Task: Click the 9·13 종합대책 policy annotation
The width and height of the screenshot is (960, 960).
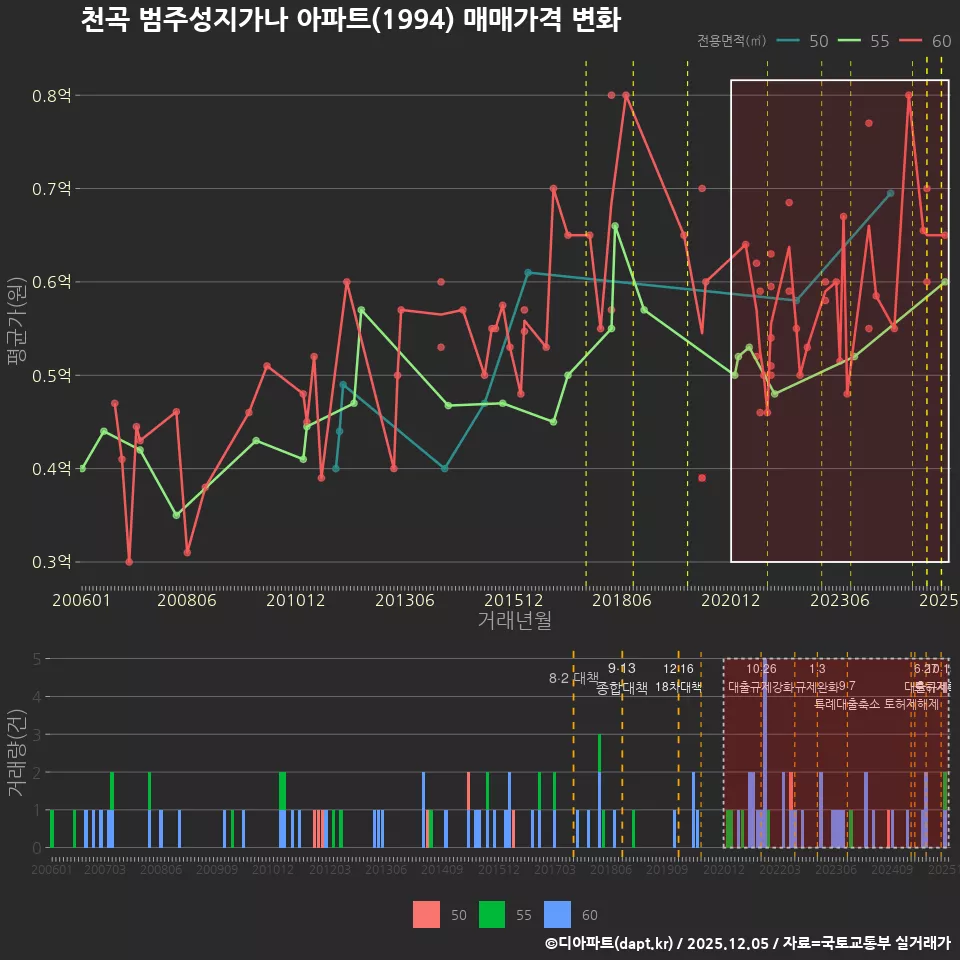Action: coord(622,679)
